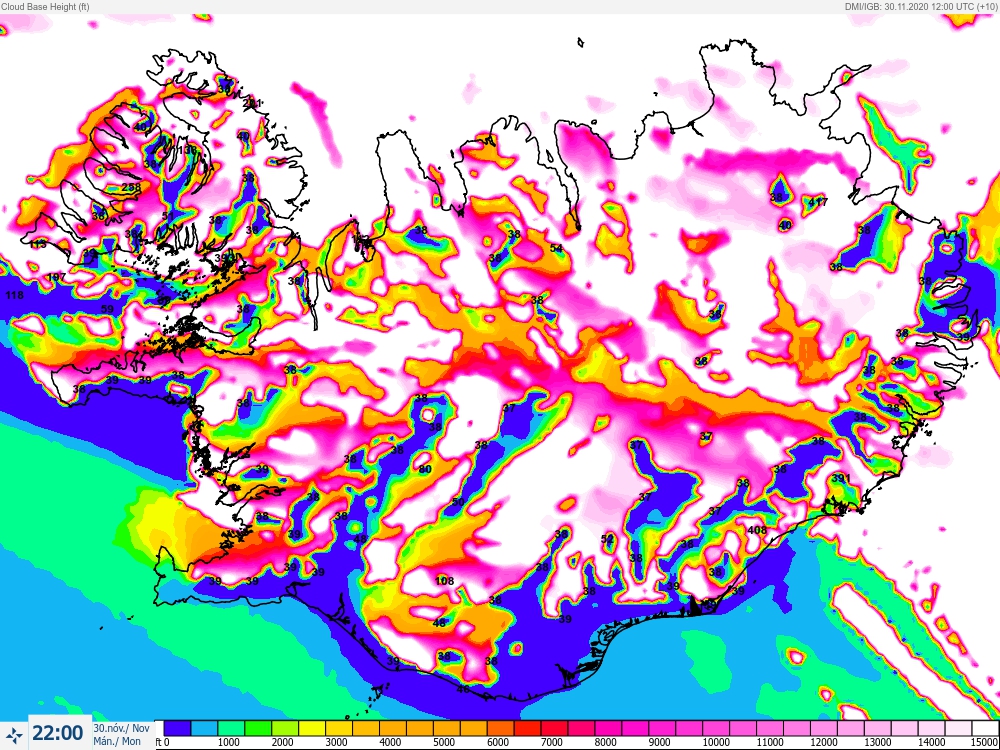Click the '118' map value at far west
The height and width of the screenshot is (750, 1000).
coord(14,295)
